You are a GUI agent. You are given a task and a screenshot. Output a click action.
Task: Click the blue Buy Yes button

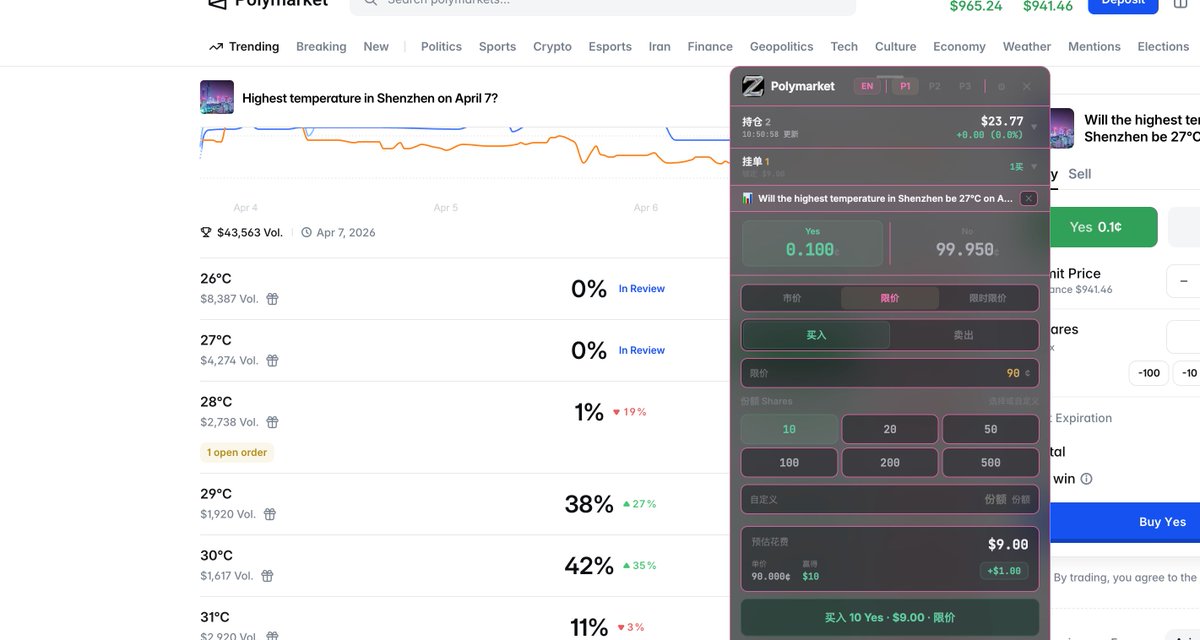[x=1125, y=522]
